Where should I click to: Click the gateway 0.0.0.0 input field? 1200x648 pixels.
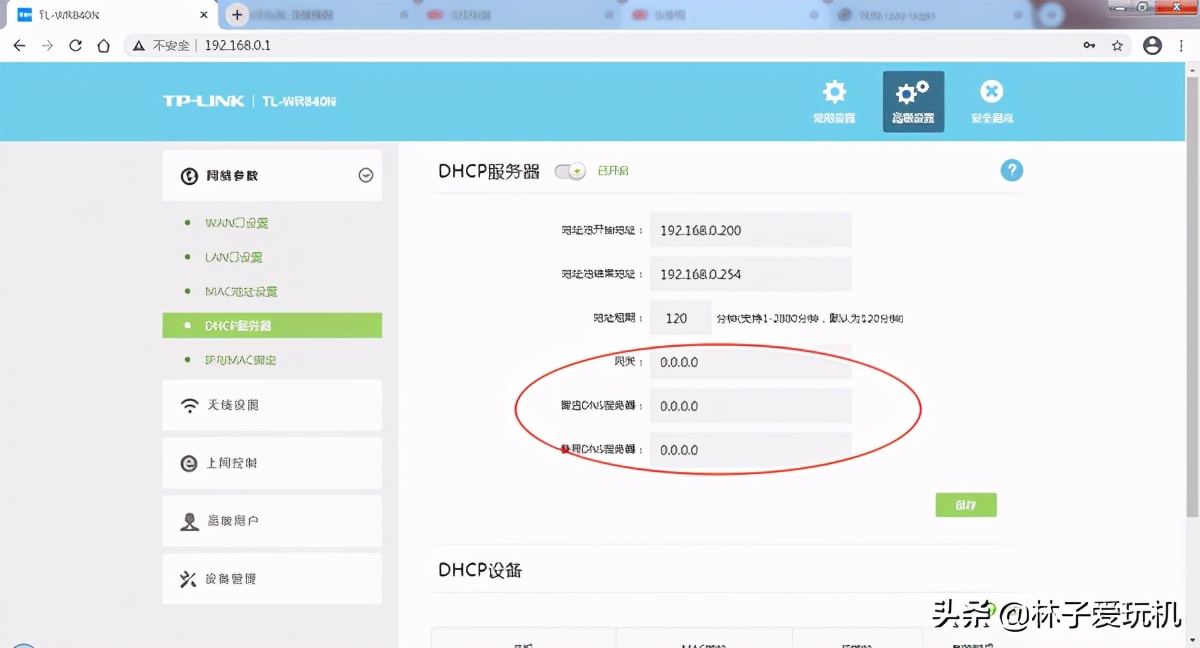(750, 362)
